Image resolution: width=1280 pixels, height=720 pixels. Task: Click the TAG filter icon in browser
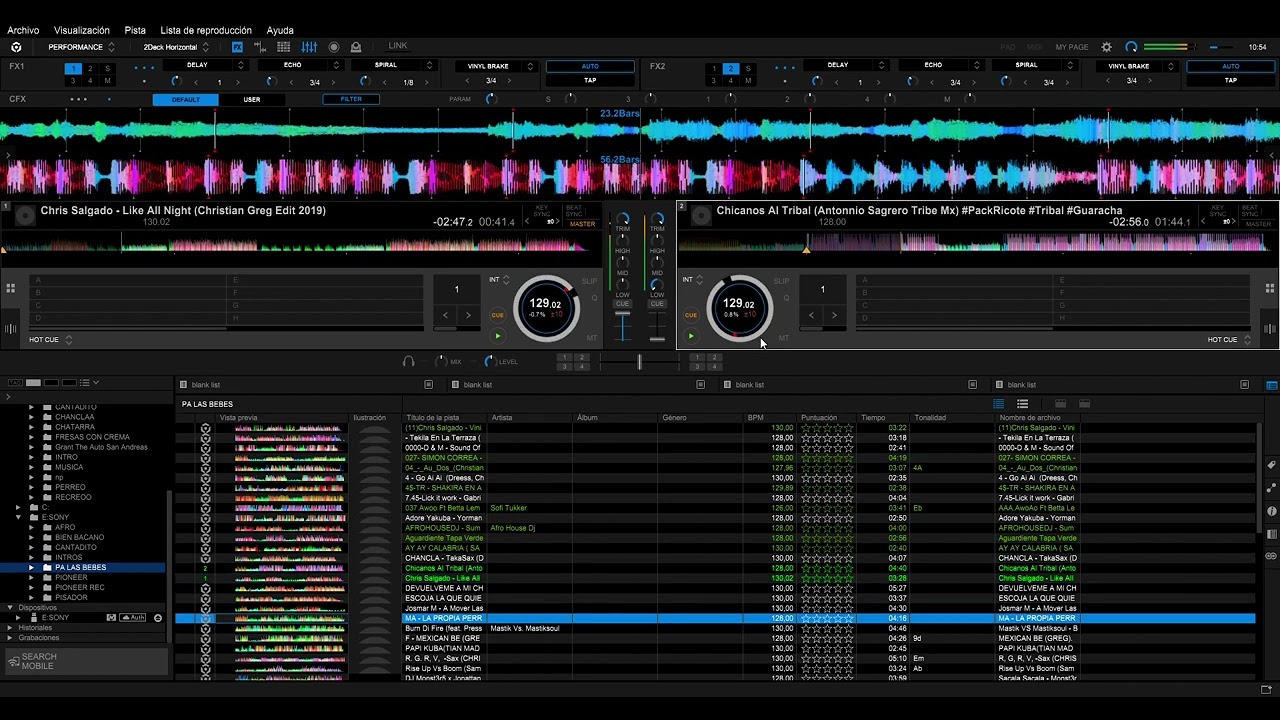point(15,383)
